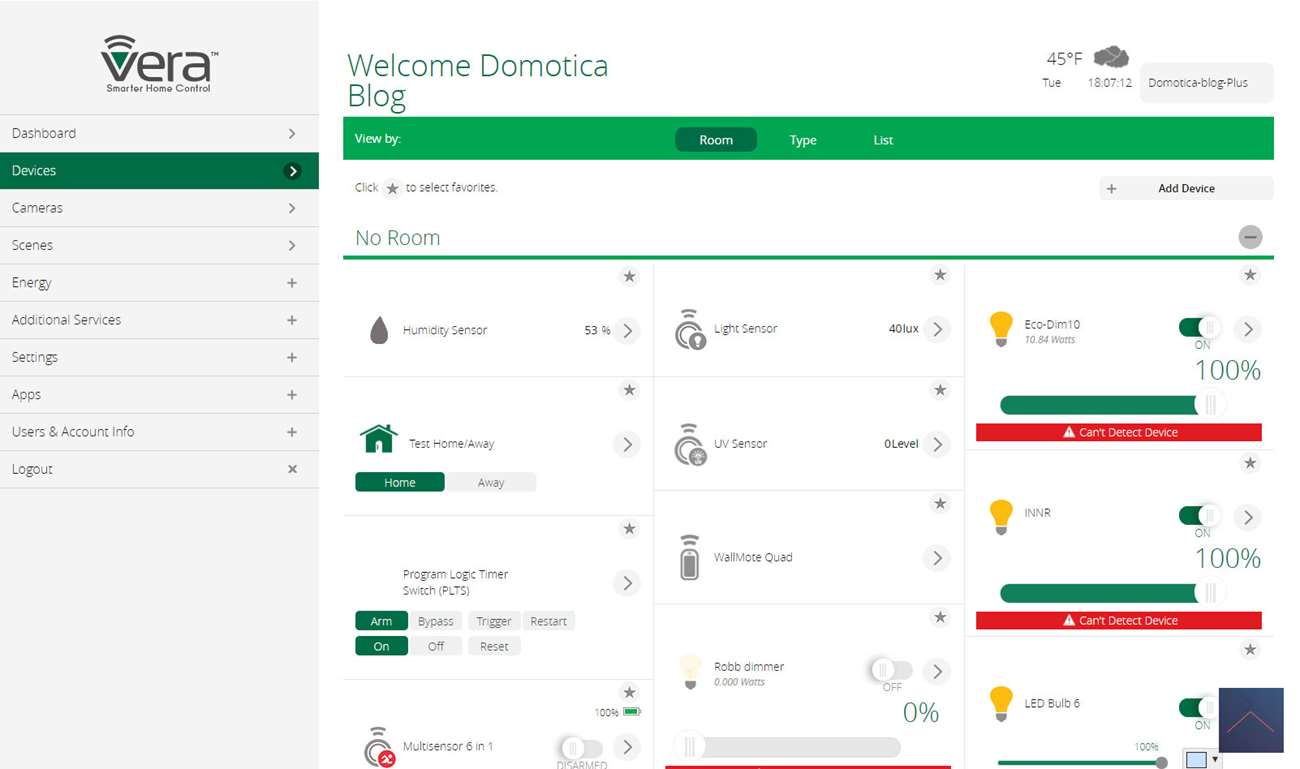The image size is (1300, 769).
Task: Star the UV Sensor device
Action: click(940, 390)
